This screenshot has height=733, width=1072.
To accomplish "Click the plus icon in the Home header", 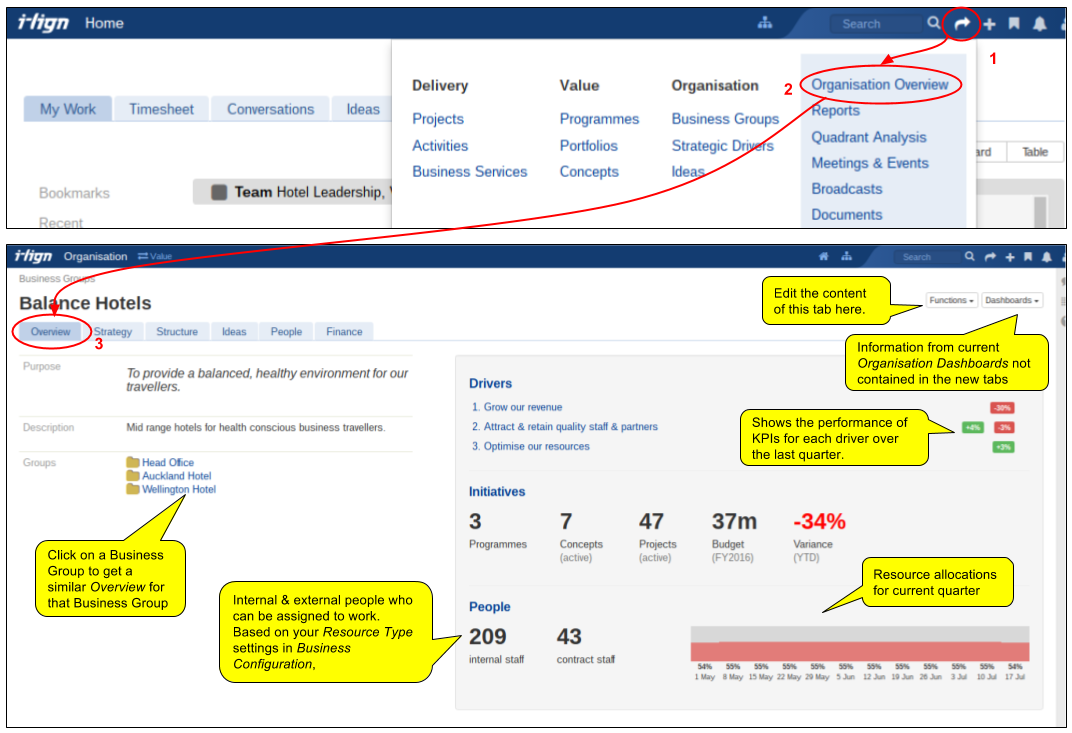I will point(989,24).
